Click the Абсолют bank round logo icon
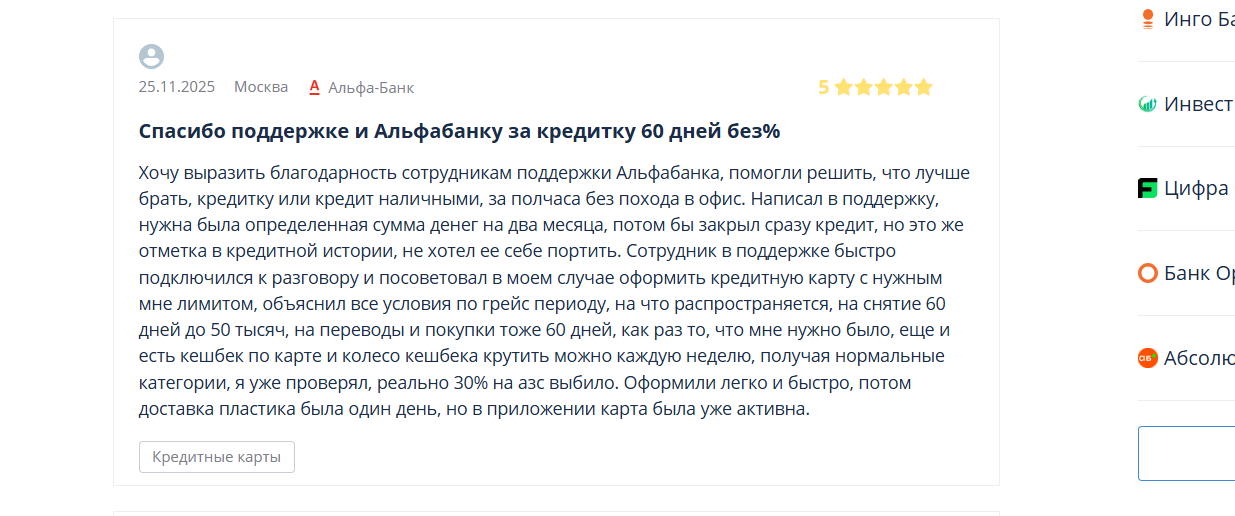 [x=1148, y=358]
